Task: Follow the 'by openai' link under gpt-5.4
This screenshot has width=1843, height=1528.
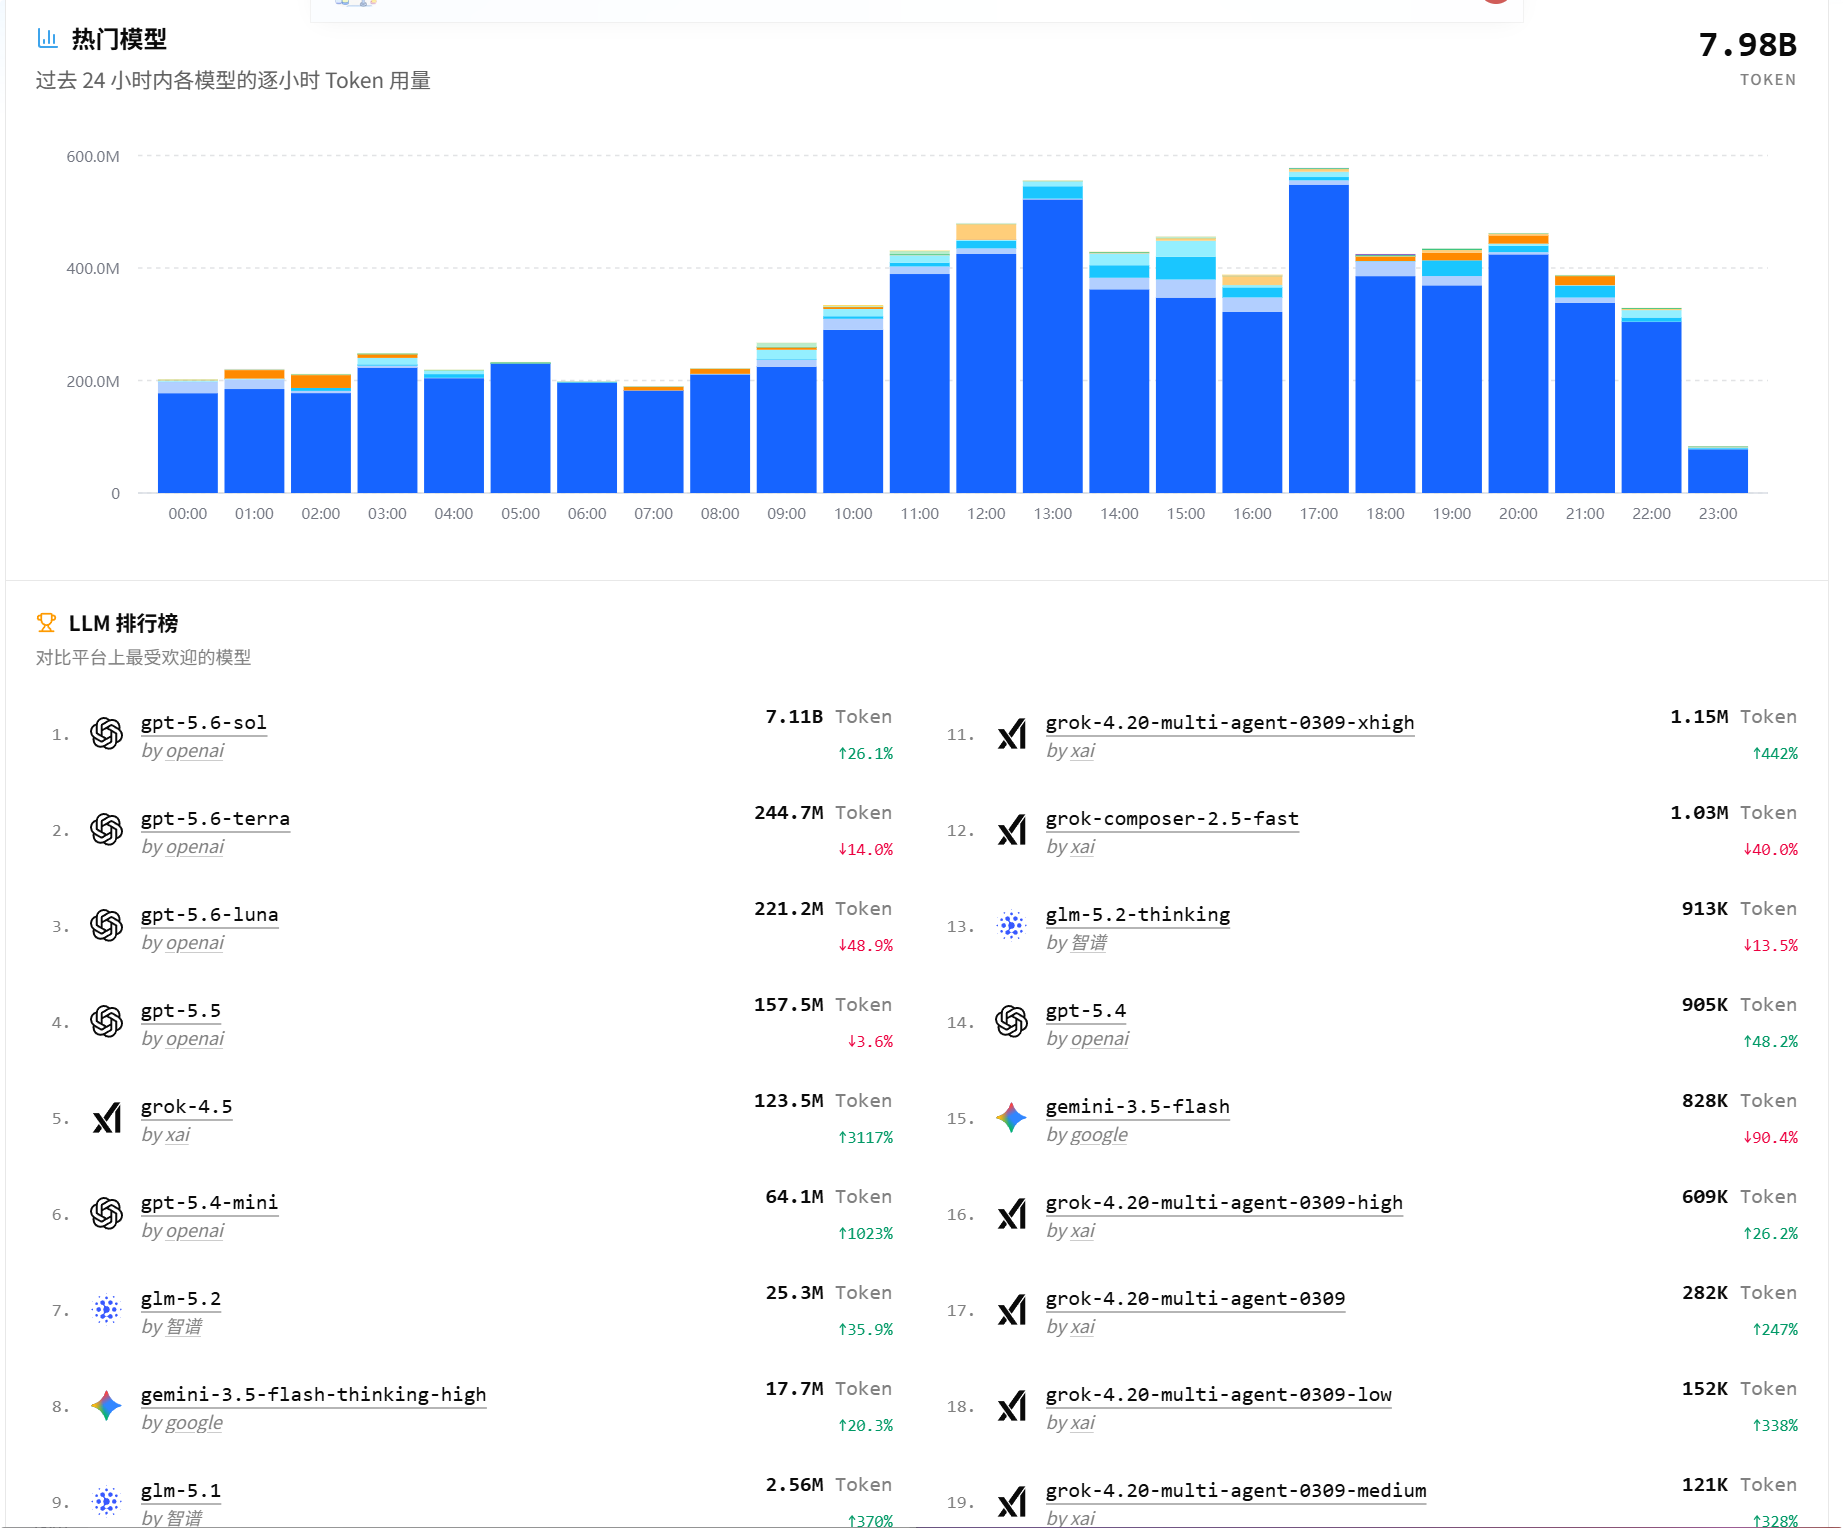Action: point(1088,1039)
